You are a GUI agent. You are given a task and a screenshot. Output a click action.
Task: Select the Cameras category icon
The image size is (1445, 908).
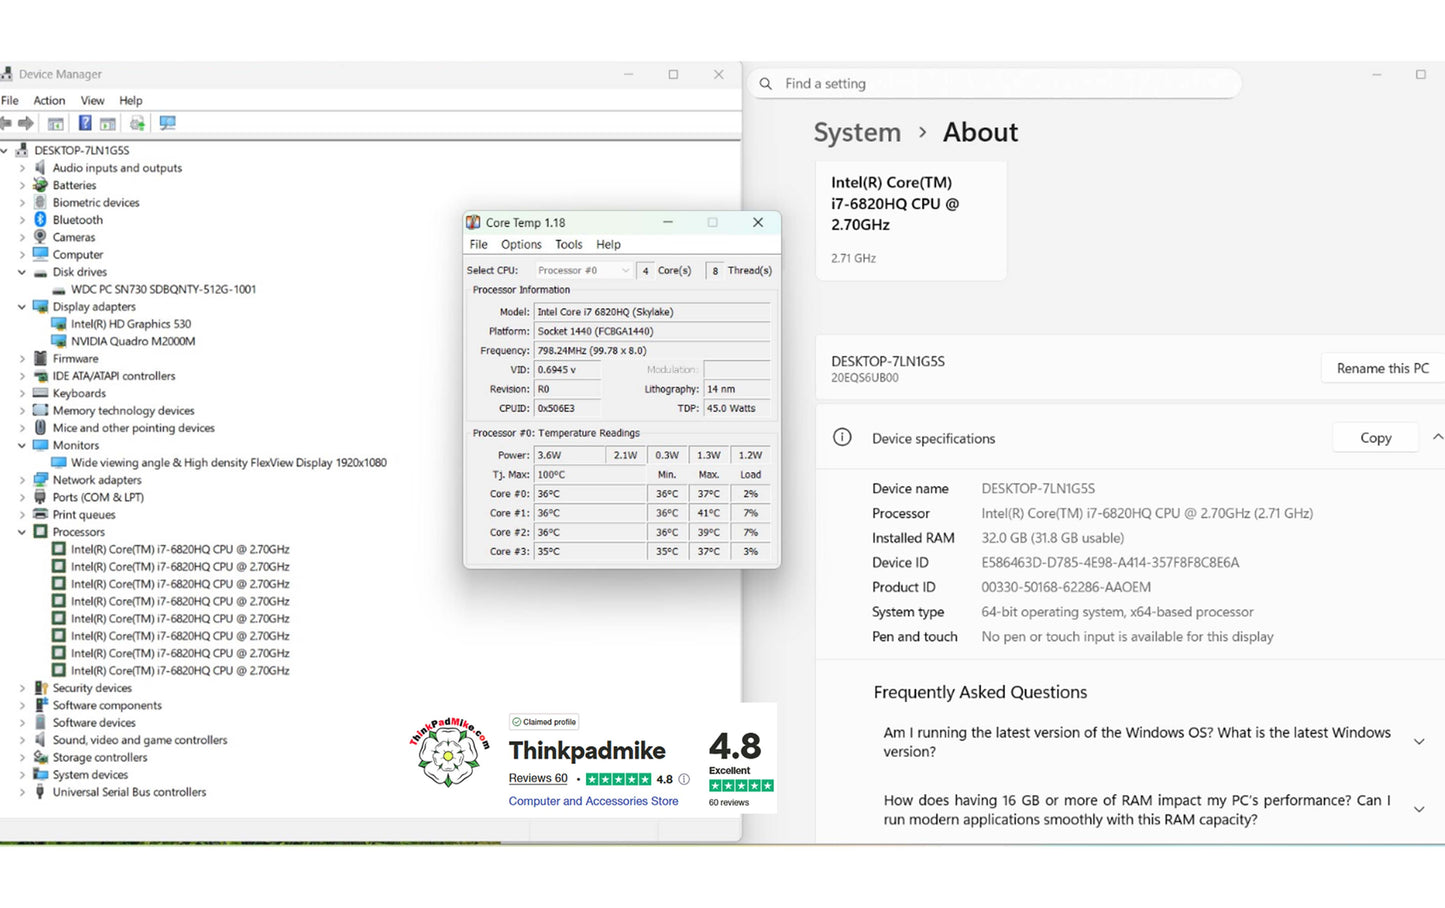coord(40,237)
